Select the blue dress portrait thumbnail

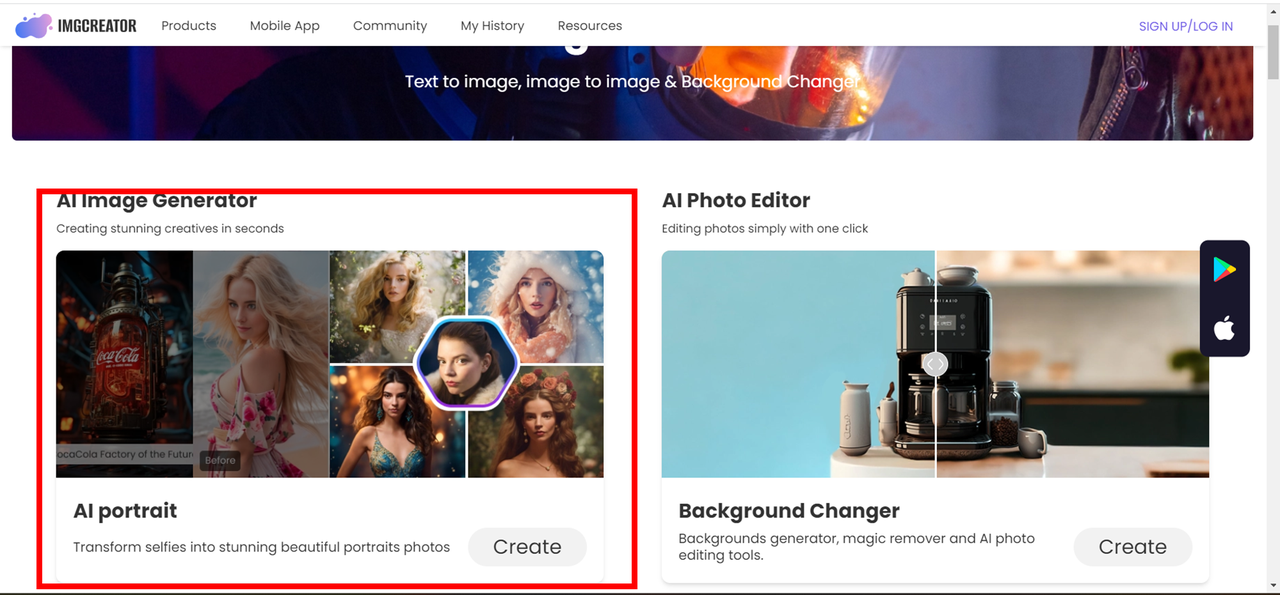coord(397,421)
